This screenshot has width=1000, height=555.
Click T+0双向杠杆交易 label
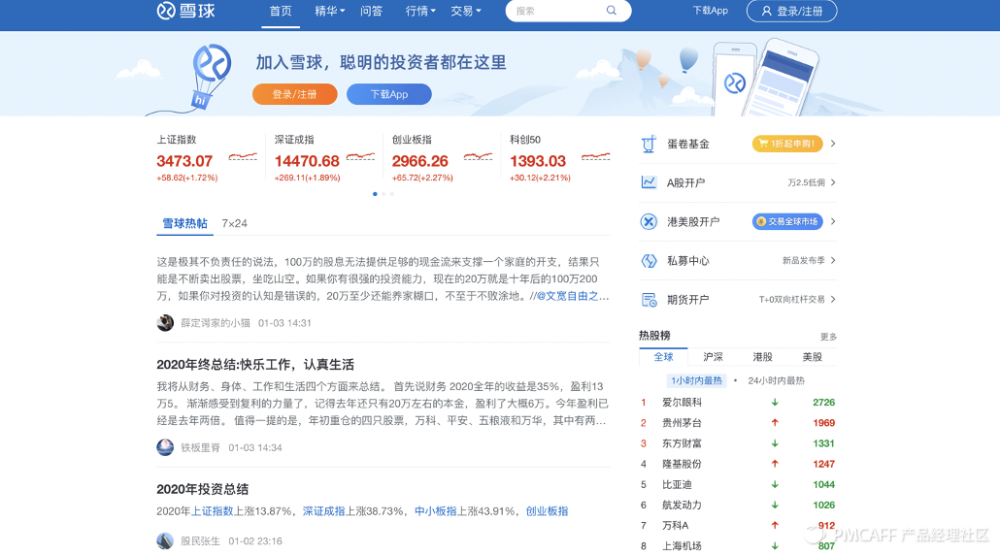pyautogui.click(x=791, y=300)
